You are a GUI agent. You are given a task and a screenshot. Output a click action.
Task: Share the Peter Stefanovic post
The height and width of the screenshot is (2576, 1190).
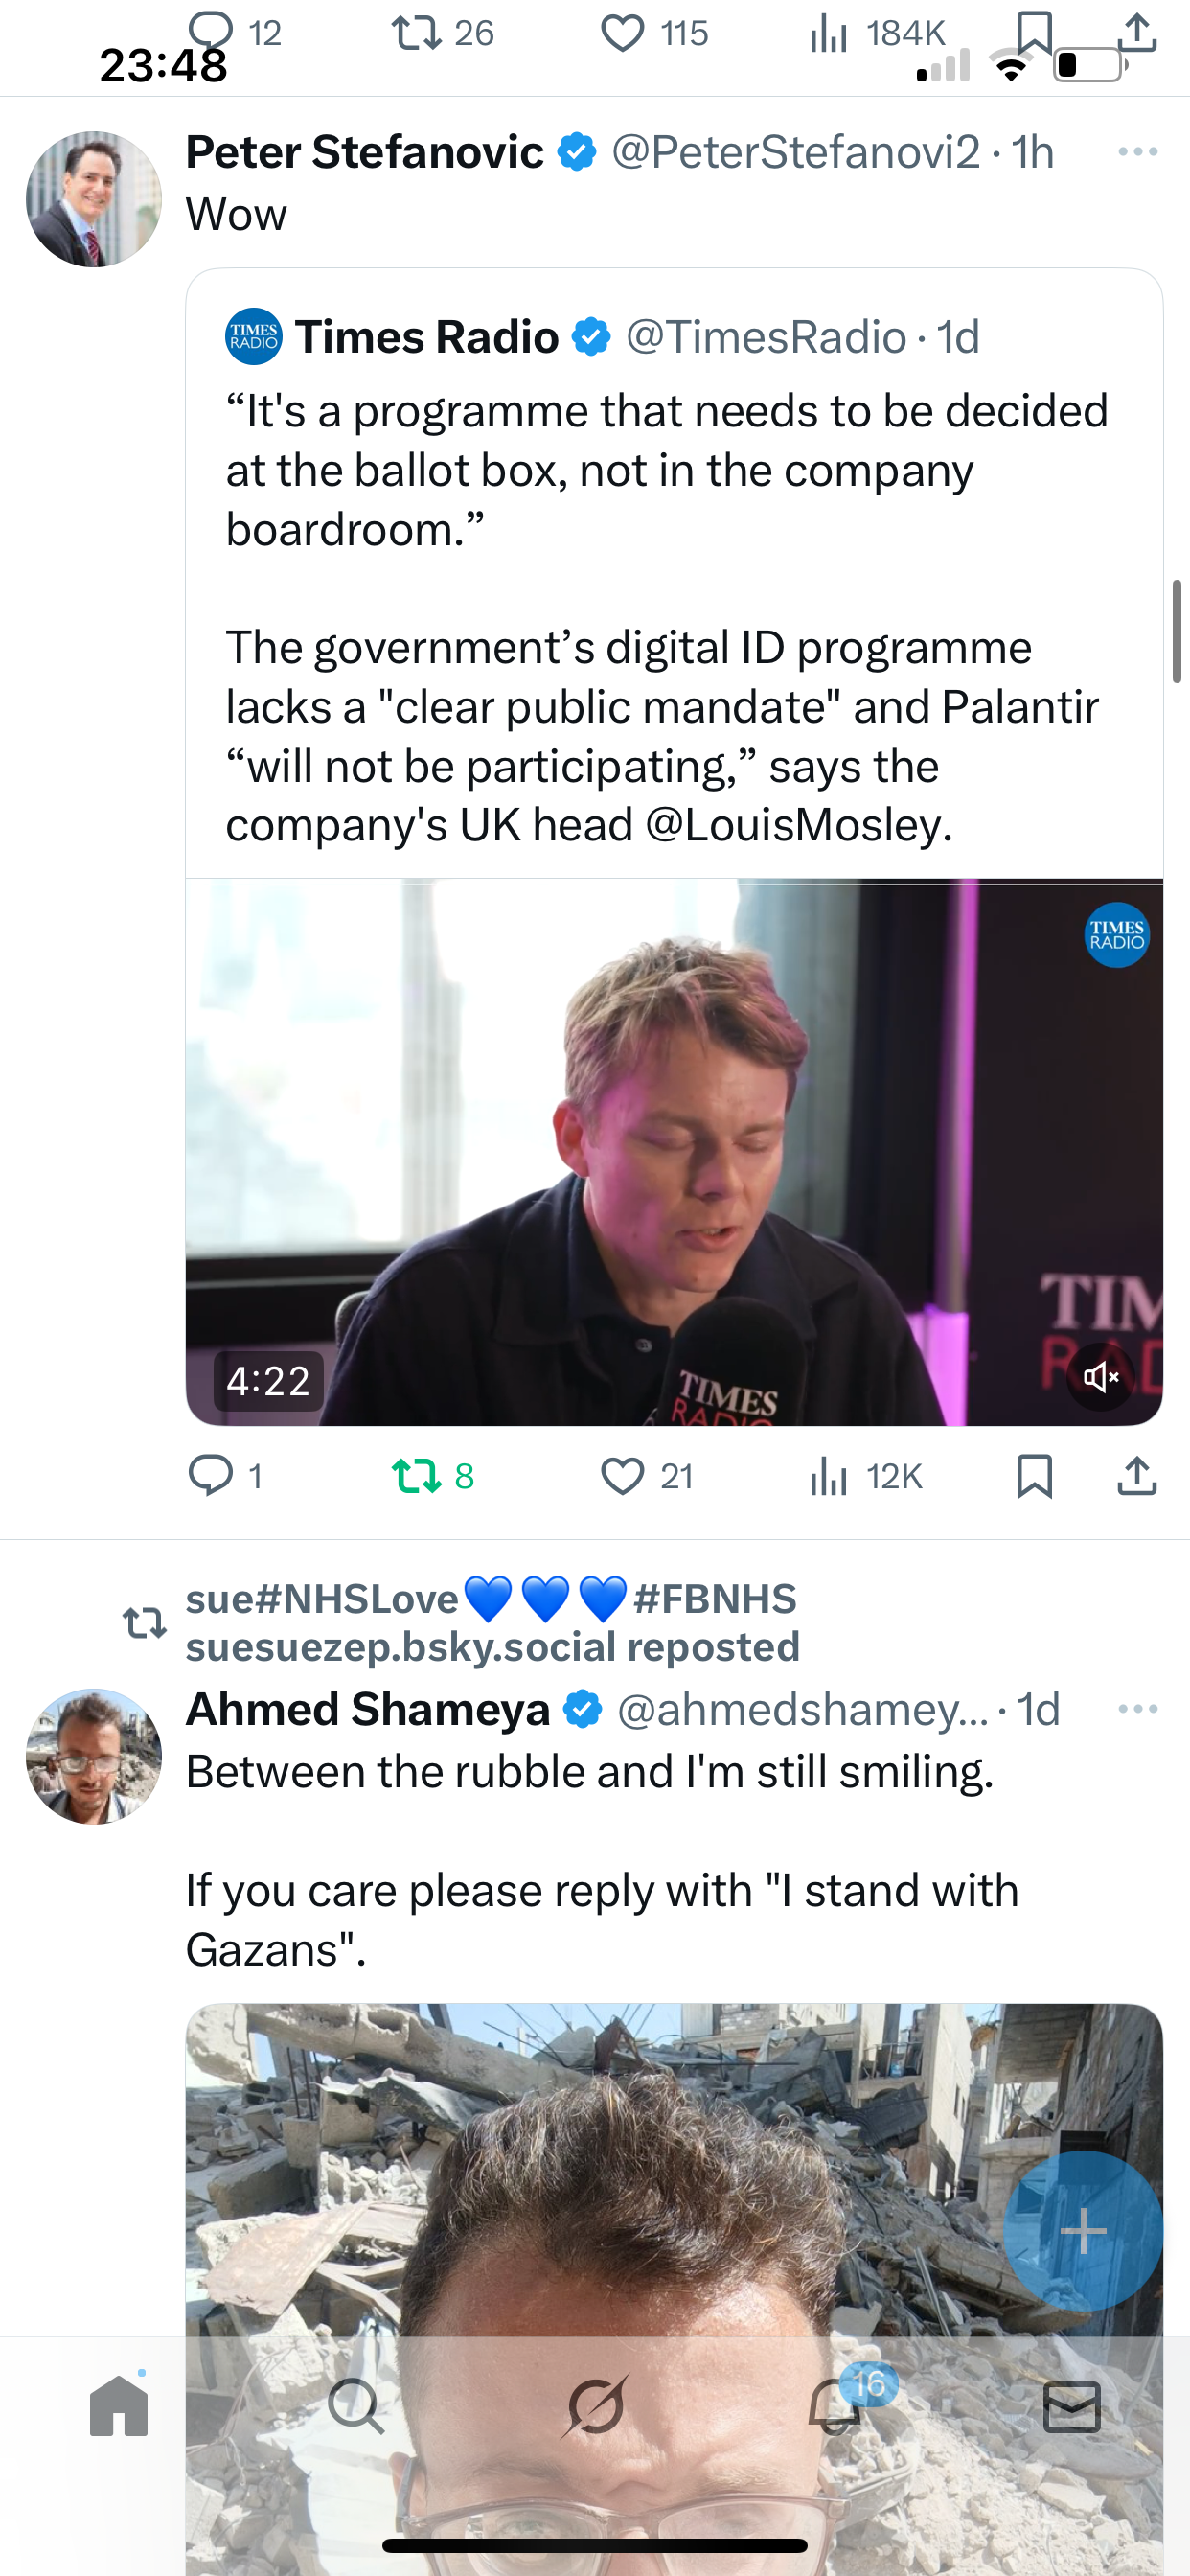(x=1136, y=1476)
